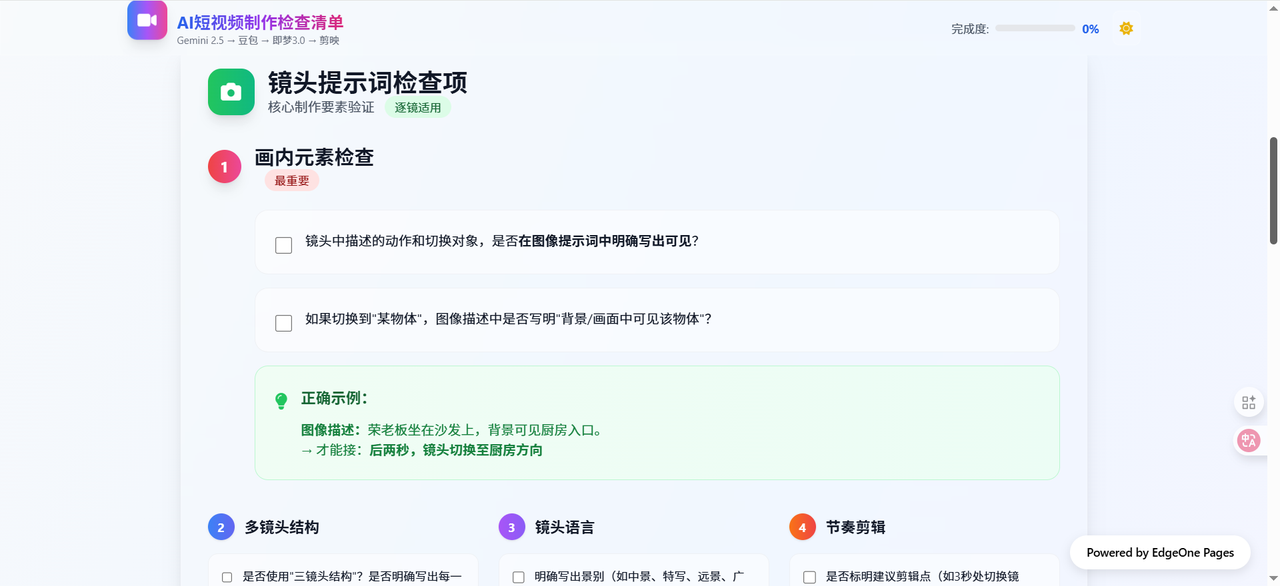Click the orange number 4 badge

[802, 527]
